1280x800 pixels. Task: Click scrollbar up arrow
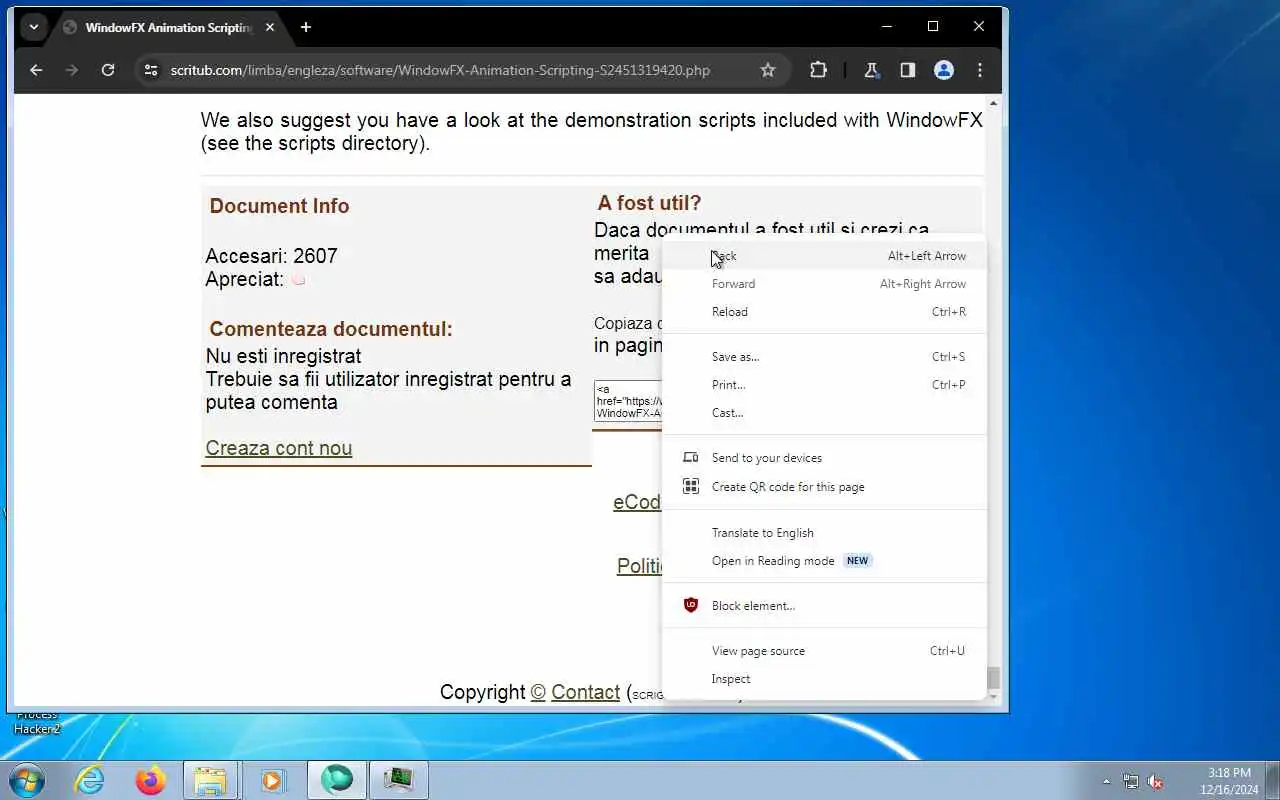click(993, 103)
